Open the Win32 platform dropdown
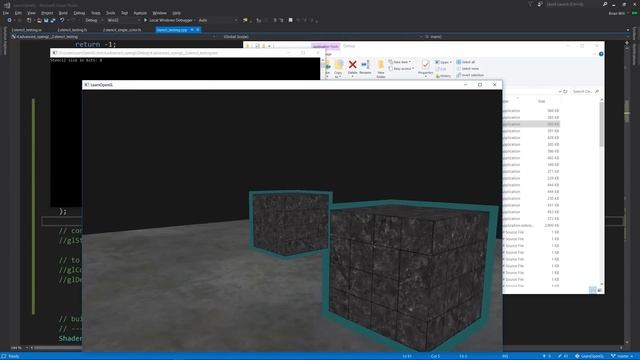 123,20
